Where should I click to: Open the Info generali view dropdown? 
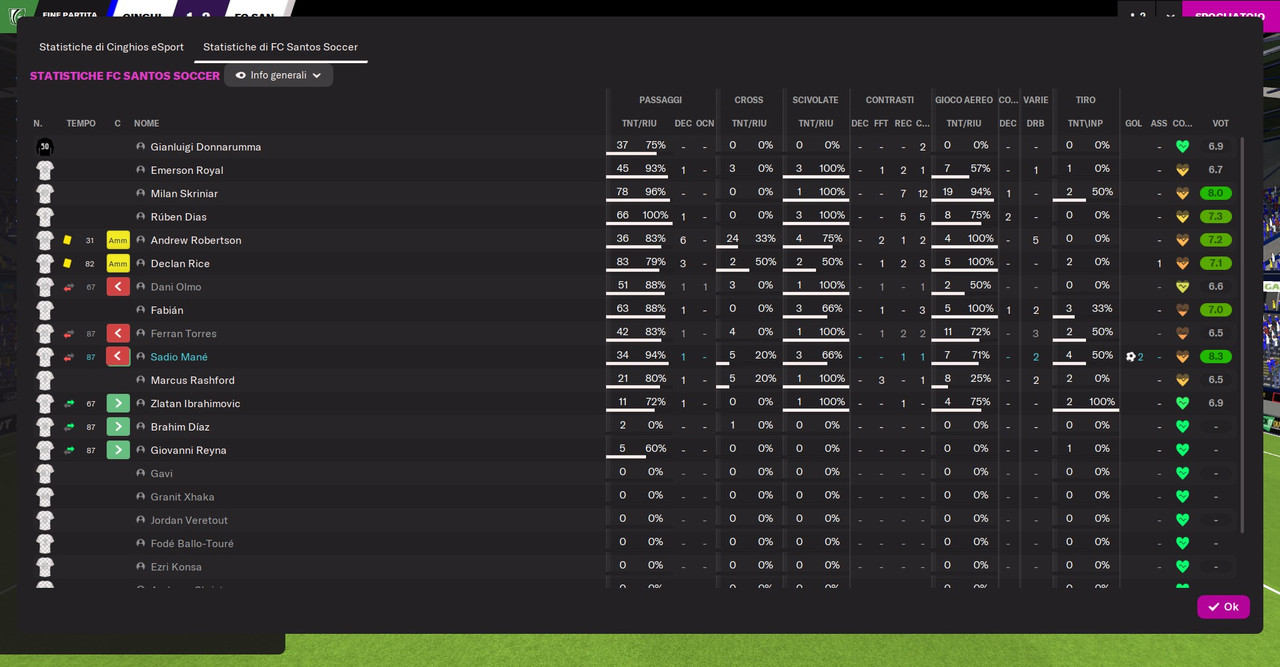[279, 75]
